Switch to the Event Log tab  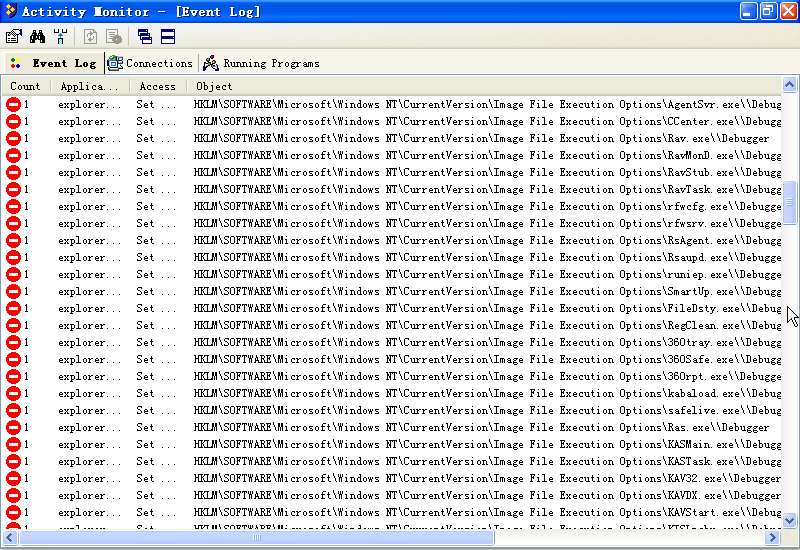coord(54,63)
